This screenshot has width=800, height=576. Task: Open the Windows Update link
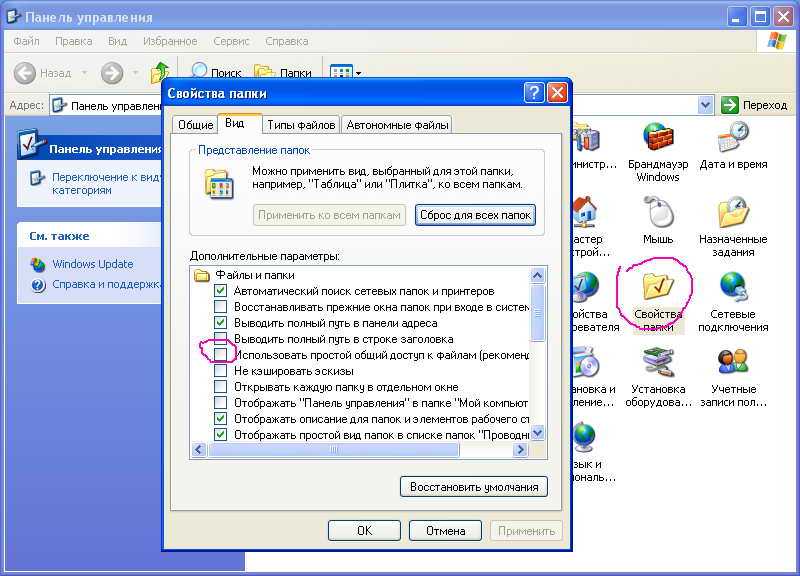click(93, 264)
